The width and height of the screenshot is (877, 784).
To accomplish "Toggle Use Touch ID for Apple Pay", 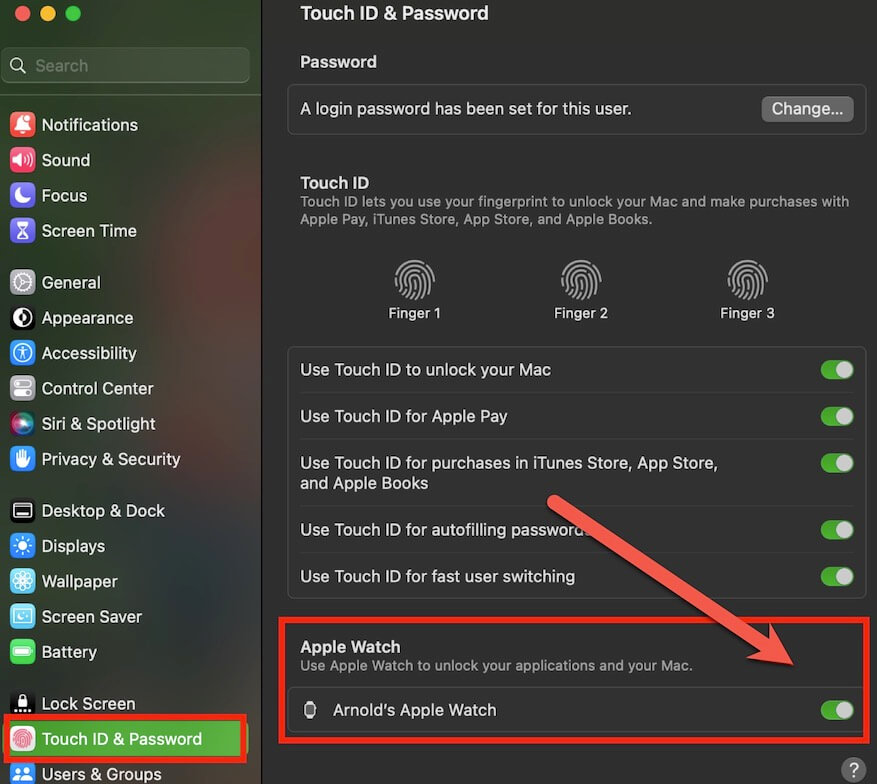I will 836,416.
